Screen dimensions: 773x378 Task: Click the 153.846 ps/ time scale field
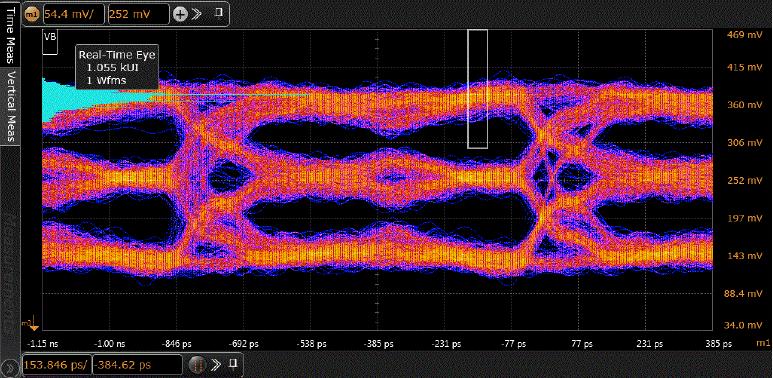pyautogui.click(x=57, y=365)
